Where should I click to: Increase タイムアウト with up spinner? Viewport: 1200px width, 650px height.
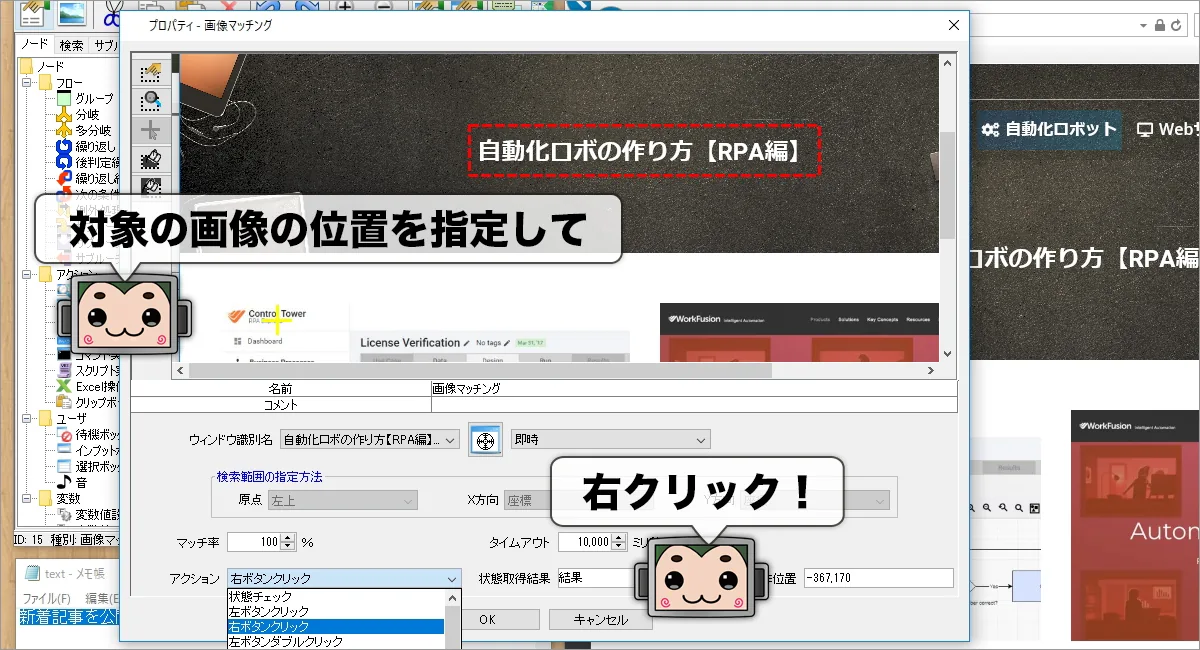619,537
